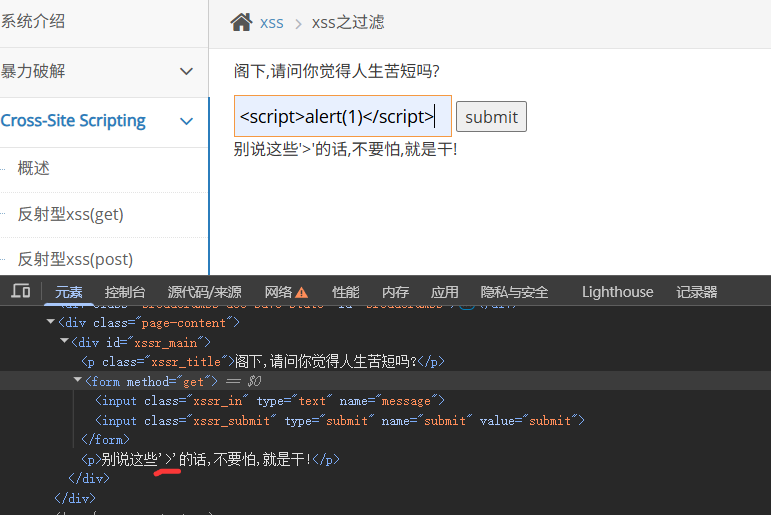Switch to the 控制台 DevTools tab
Viewport: 771px width, 515px height.
[125, 292]
